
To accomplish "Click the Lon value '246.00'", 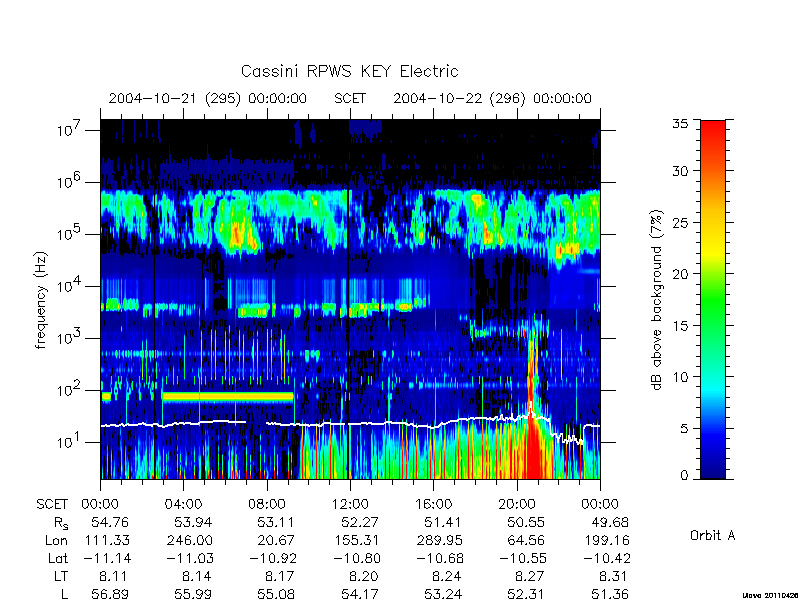I will (x=189, y=540).
